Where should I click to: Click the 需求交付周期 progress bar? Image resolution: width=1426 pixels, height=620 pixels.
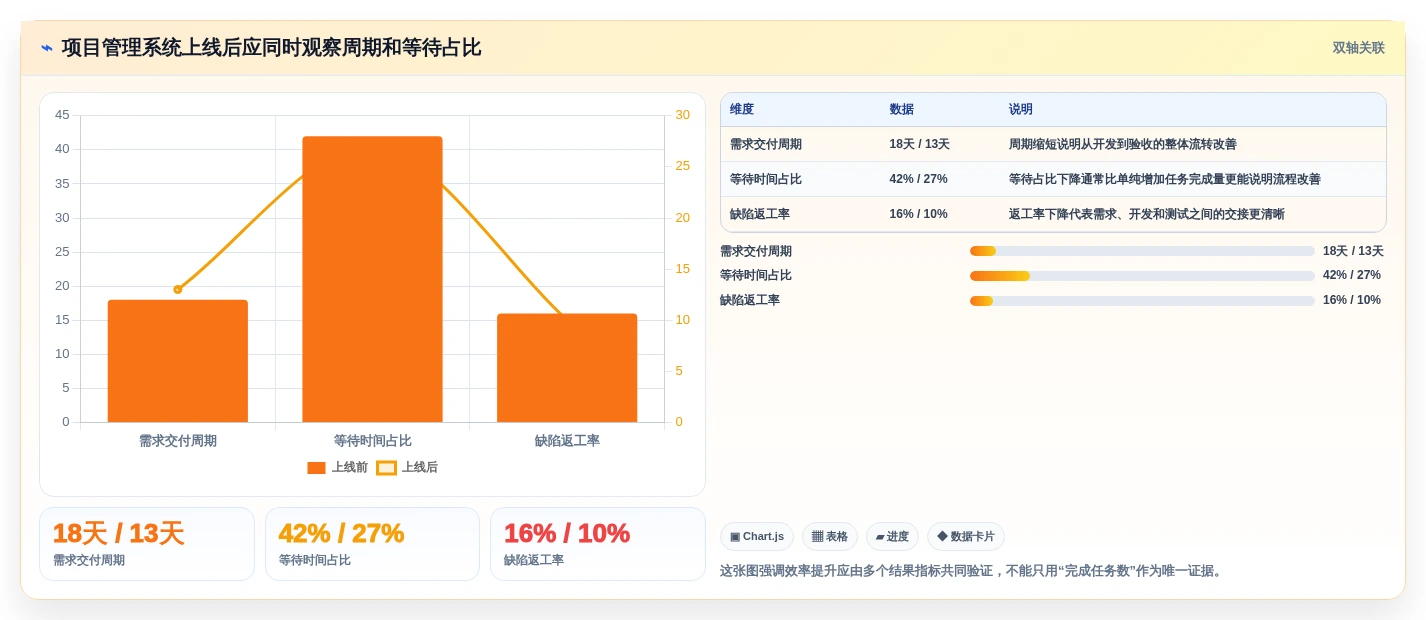coord(1142,251)
